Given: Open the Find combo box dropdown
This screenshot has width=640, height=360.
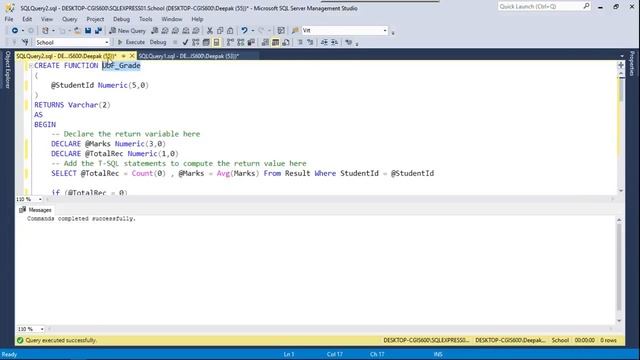Looking at the screenshot, I should pyautogui.click(x=384, y=31).
